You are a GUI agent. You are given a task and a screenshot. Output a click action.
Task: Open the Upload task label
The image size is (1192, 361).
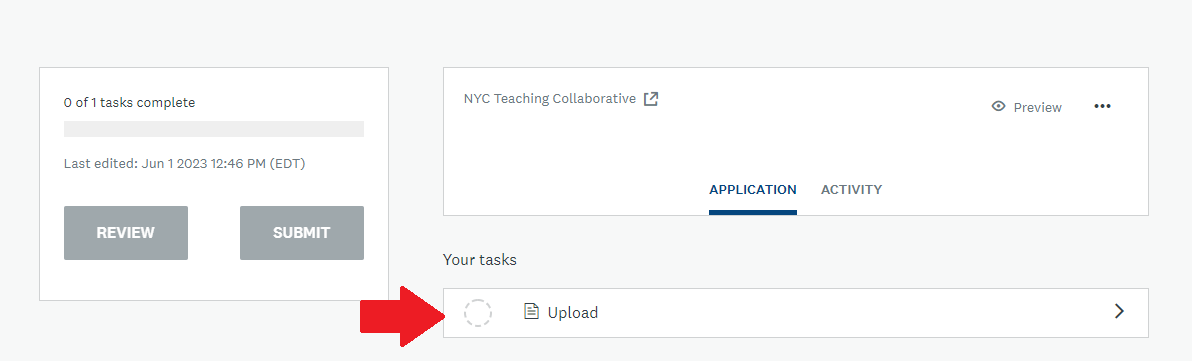[x=572, y=312]
